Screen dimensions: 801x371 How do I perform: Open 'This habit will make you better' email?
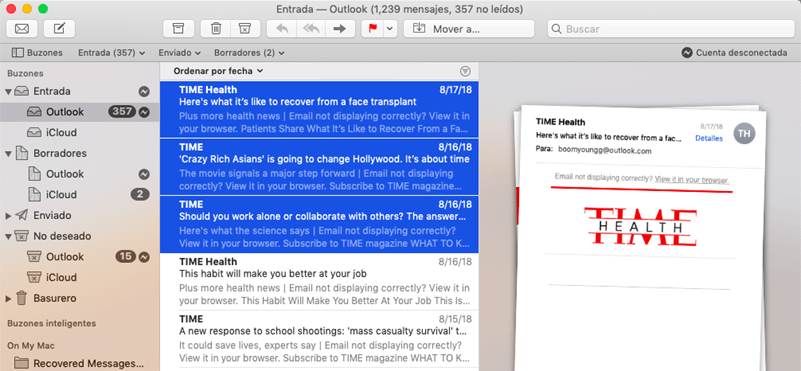pos(319,281)
